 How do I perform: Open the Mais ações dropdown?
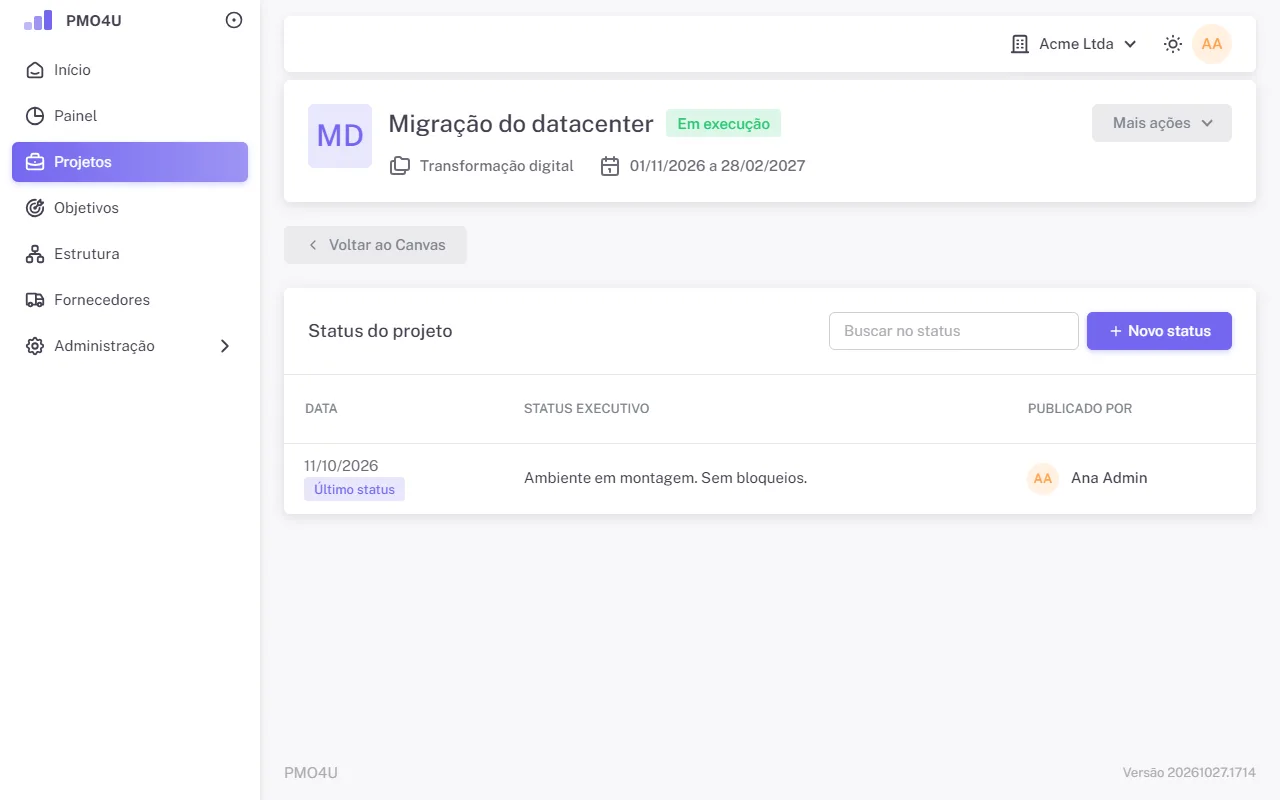1162,123
